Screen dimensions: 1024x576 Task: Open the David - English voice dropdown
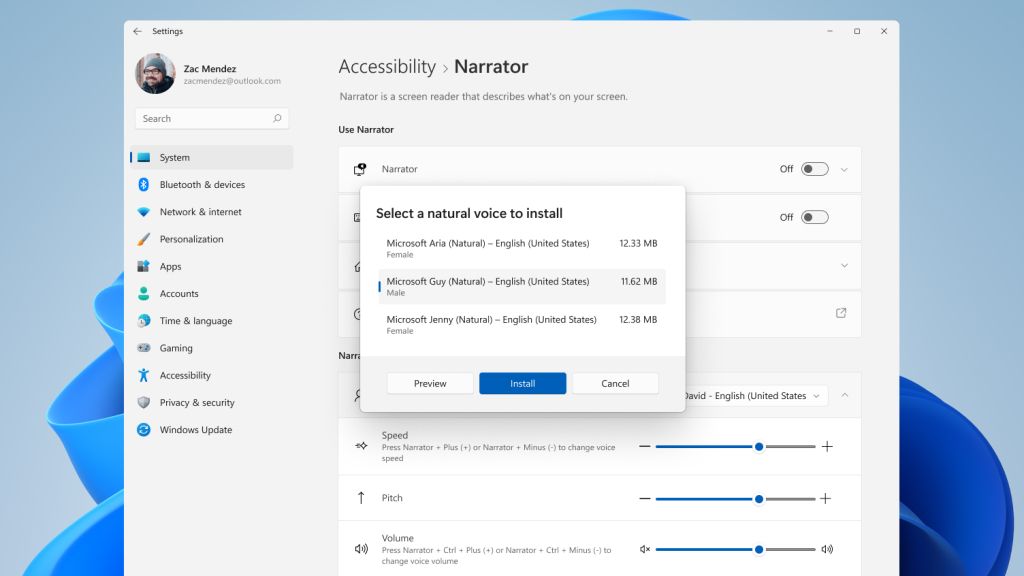754,396
